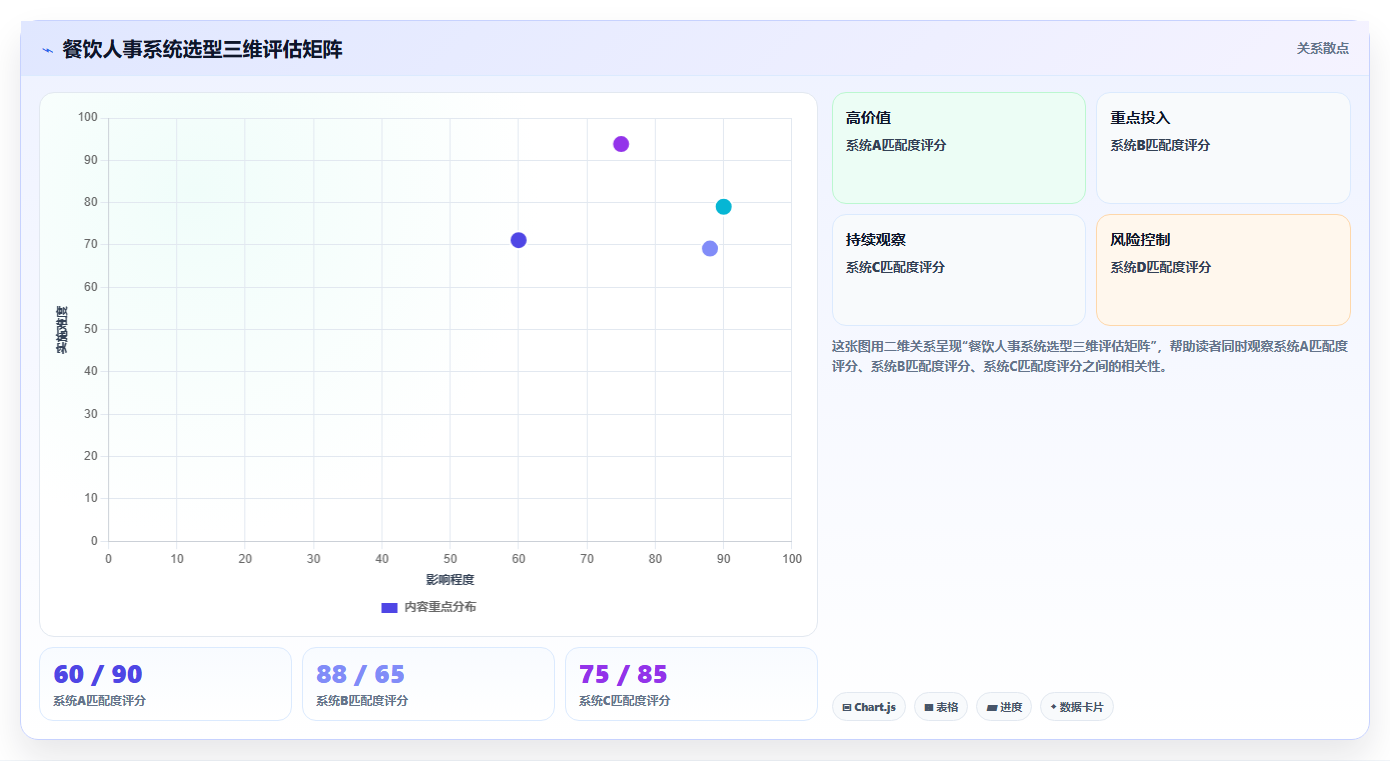This screenshot has height=761, width=1390.
Task: Select the light blue point at 88
Action: [x=710, y=249]
